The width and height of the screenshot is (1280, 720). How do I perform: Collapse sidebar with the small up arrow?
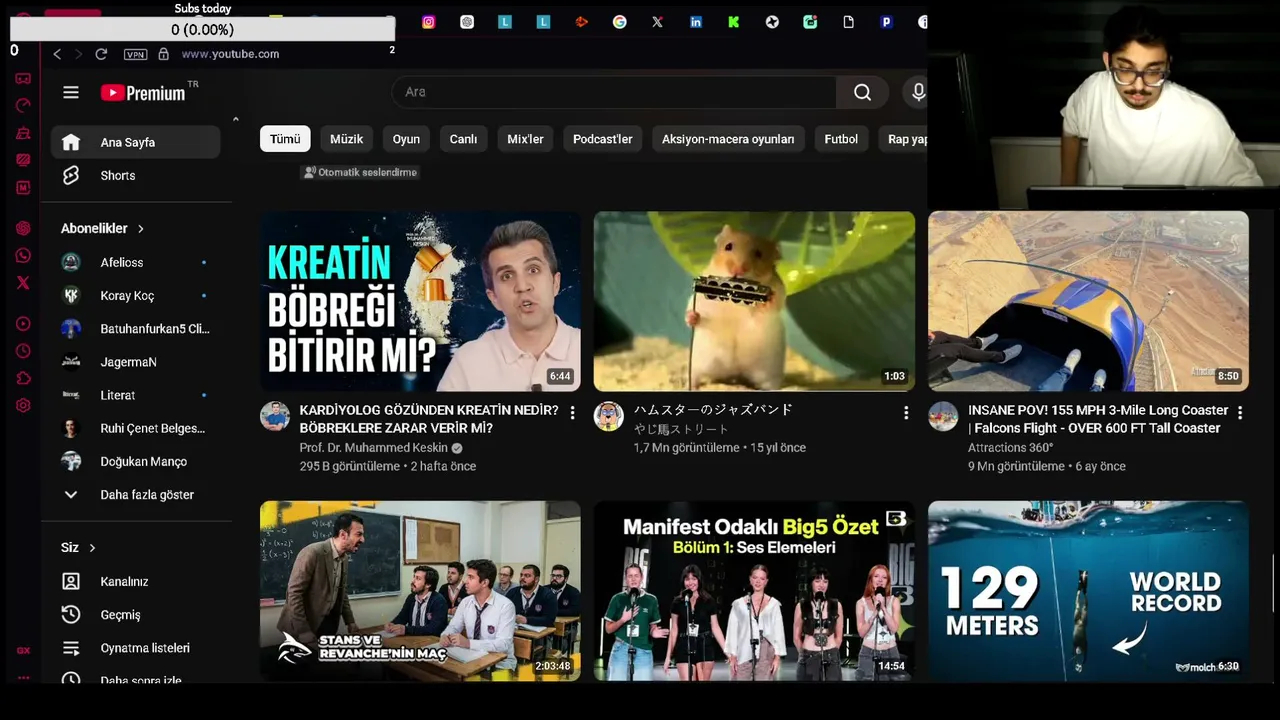236,120
